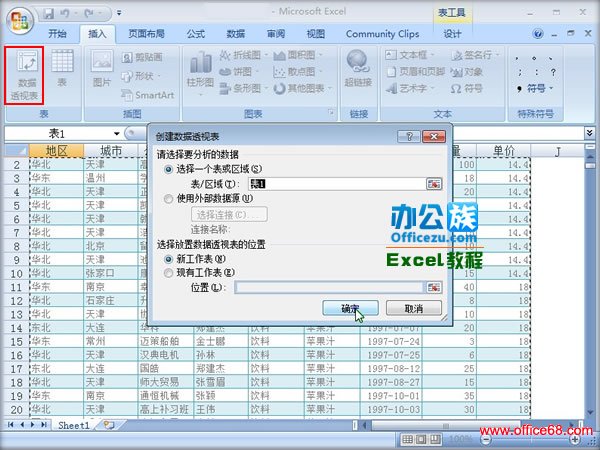
Task: Switch to the 公式 tab
Action: (196, 34)
